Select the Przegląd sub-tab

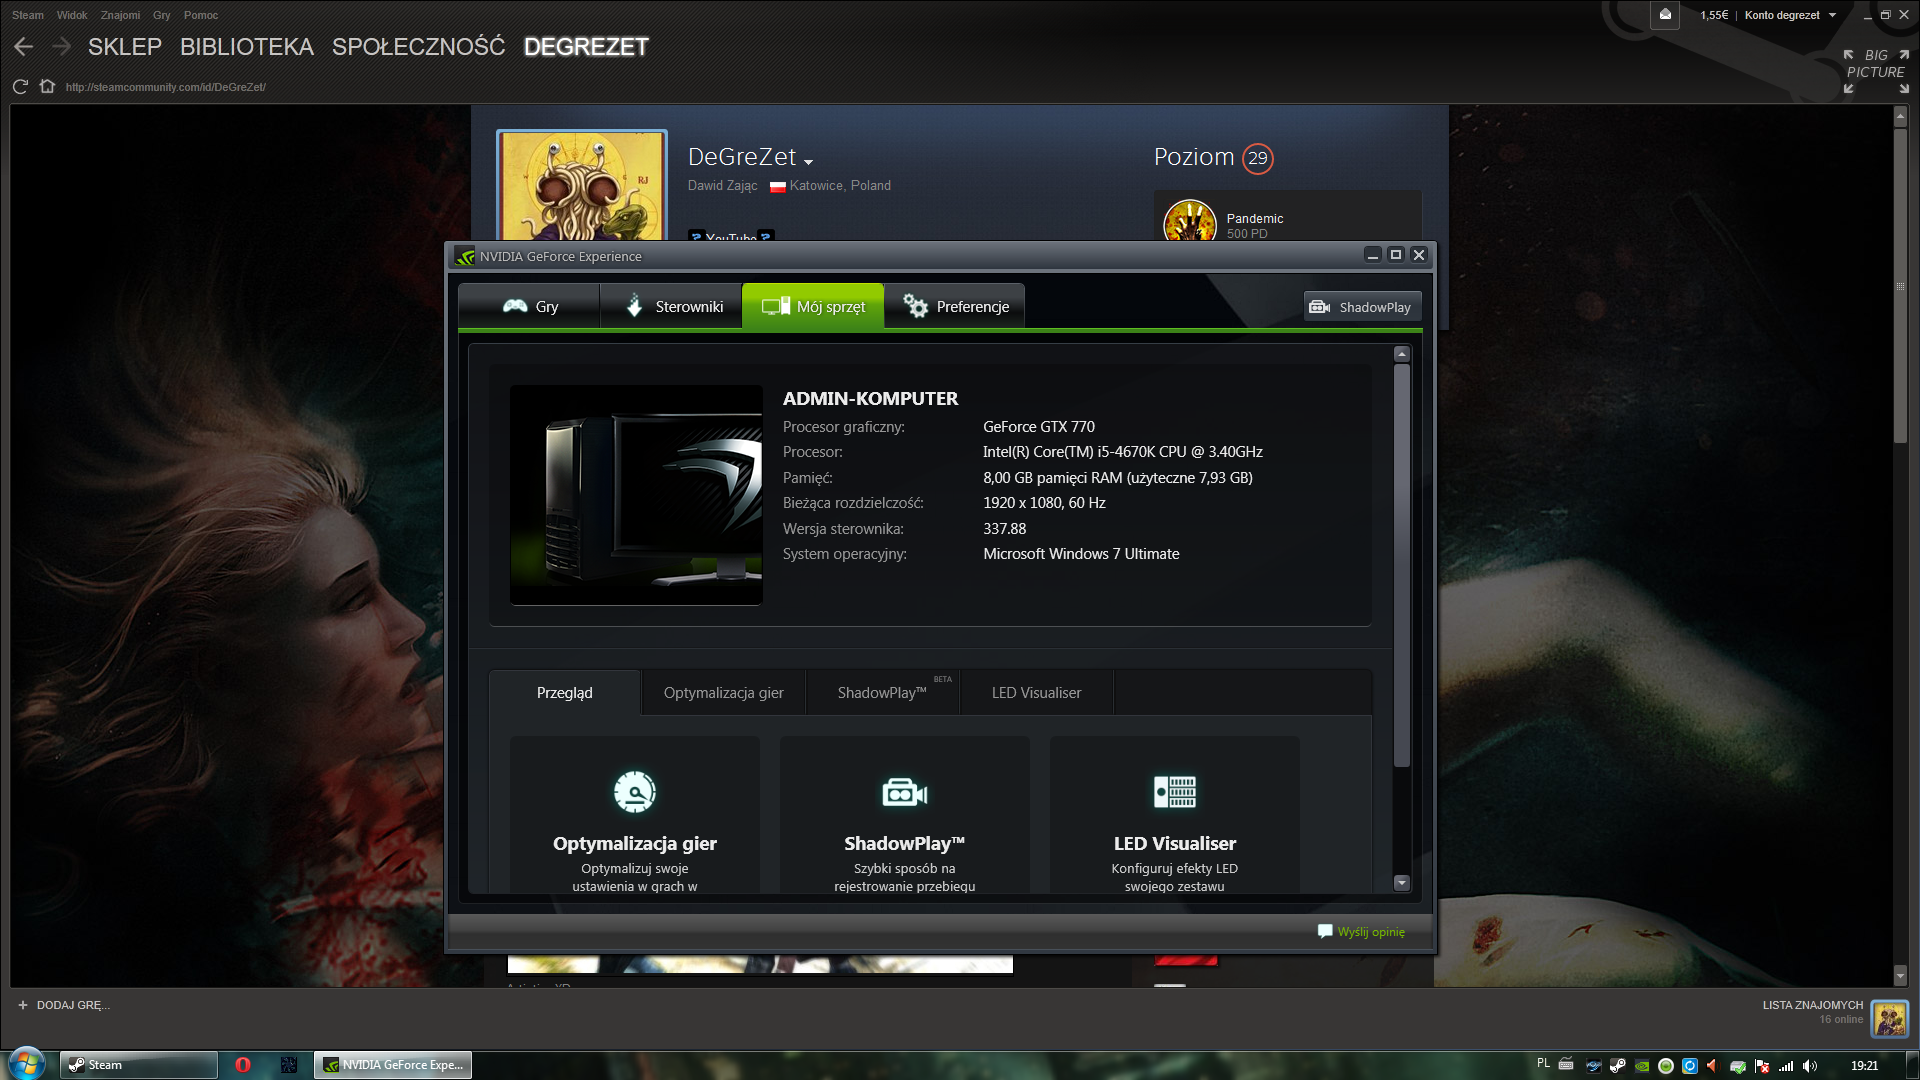pyautogui.click(x=565, y=693)
